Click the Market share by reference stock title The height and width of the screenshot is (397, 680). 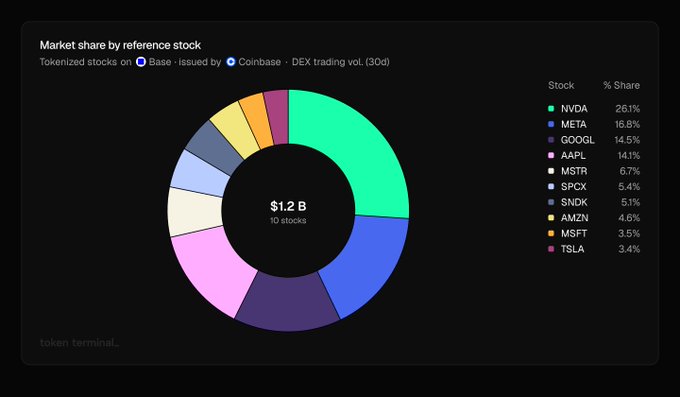coord(121,45)
